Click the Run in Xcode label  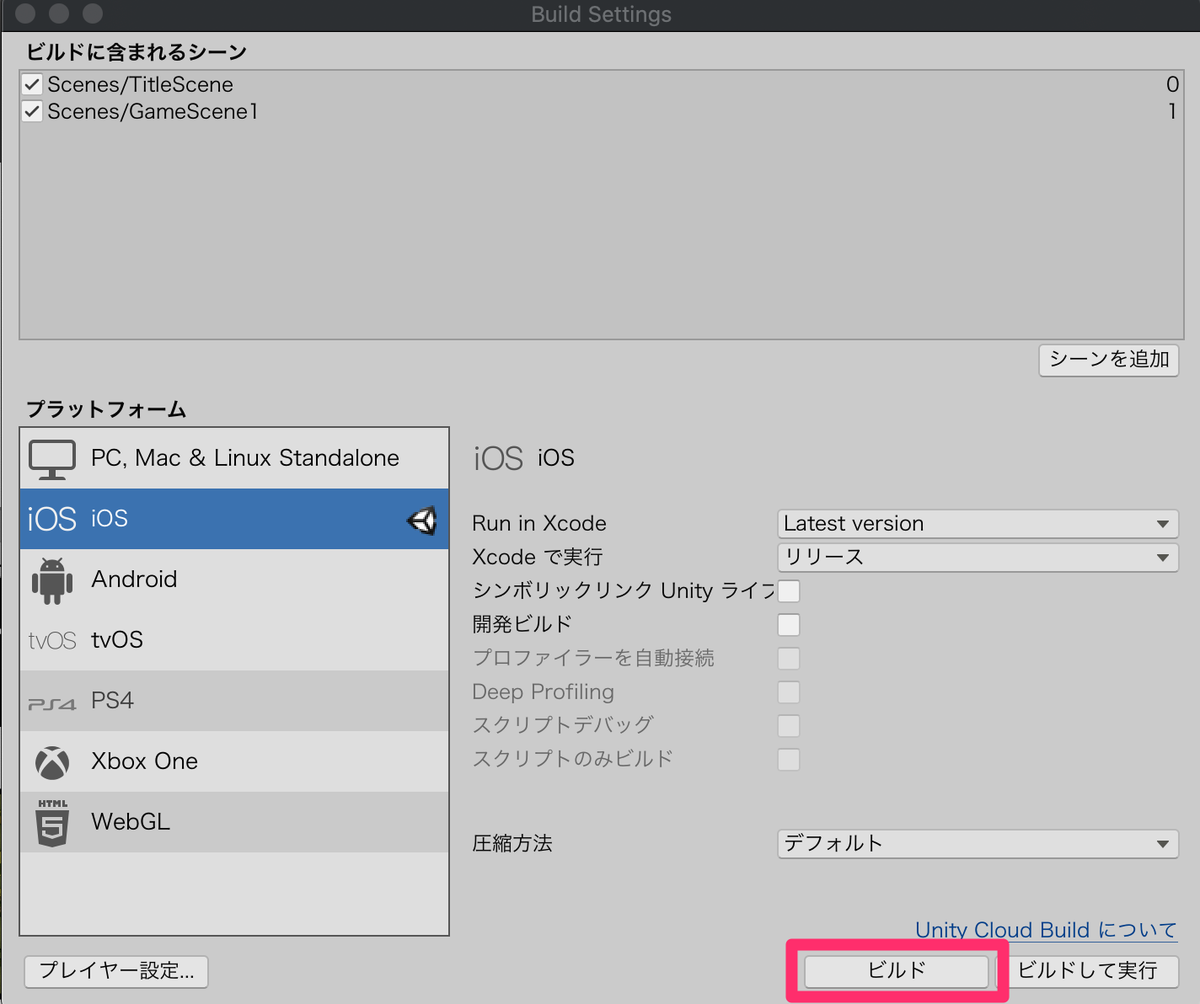point(539,523)
